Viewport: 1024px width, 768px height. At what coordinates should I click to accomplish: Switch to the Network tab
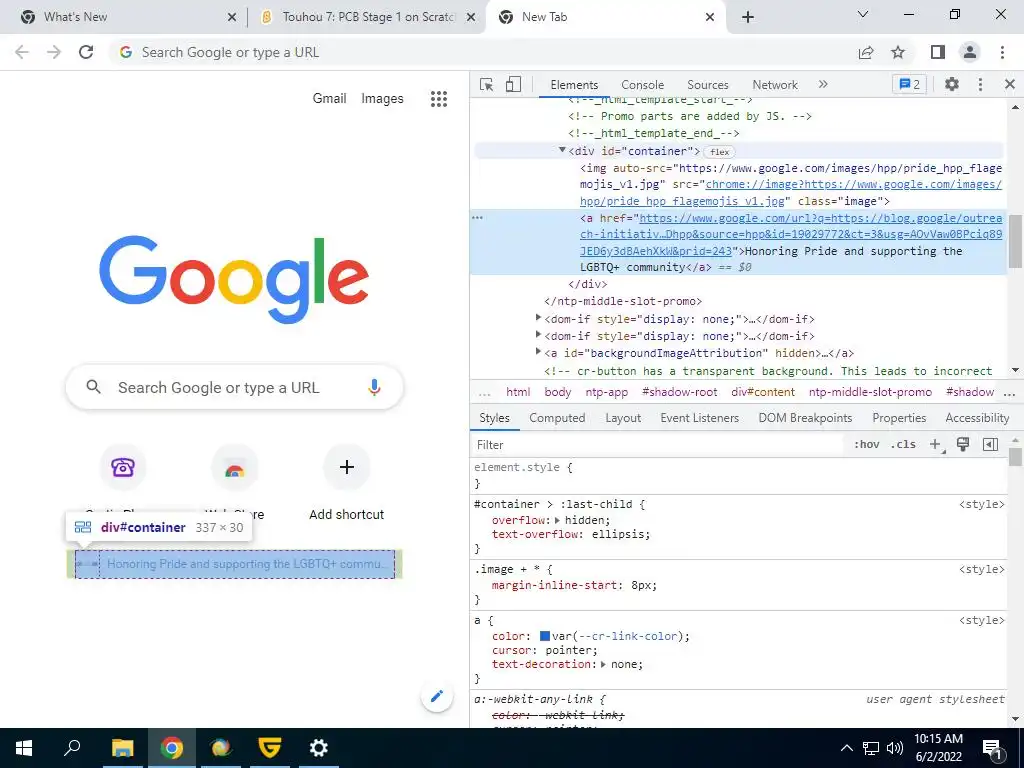[x=775, y=84]
